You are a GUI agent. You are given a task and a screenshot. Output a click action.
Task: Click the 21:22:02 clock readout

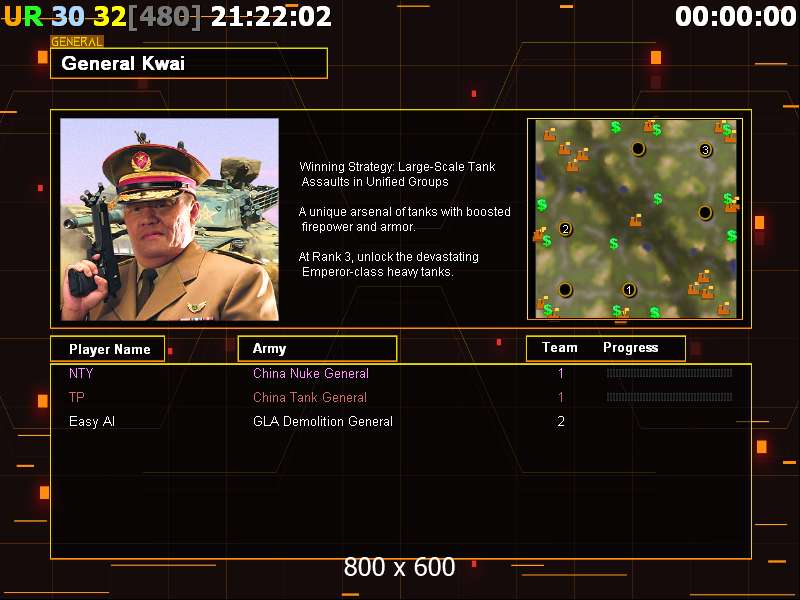(x=271, y=16)
